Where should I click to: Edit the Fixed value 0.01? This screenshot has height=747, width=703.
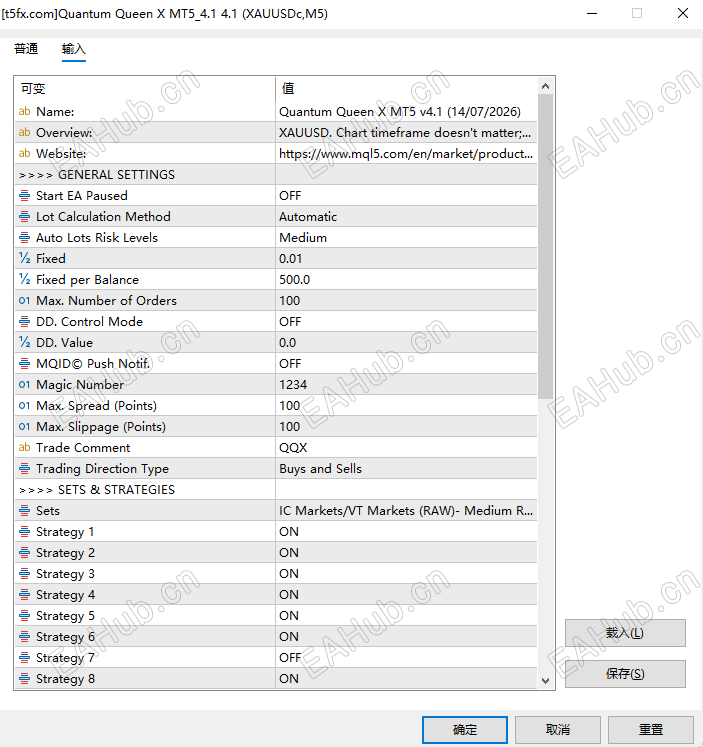pyautogui.click(x=406, y=258)
